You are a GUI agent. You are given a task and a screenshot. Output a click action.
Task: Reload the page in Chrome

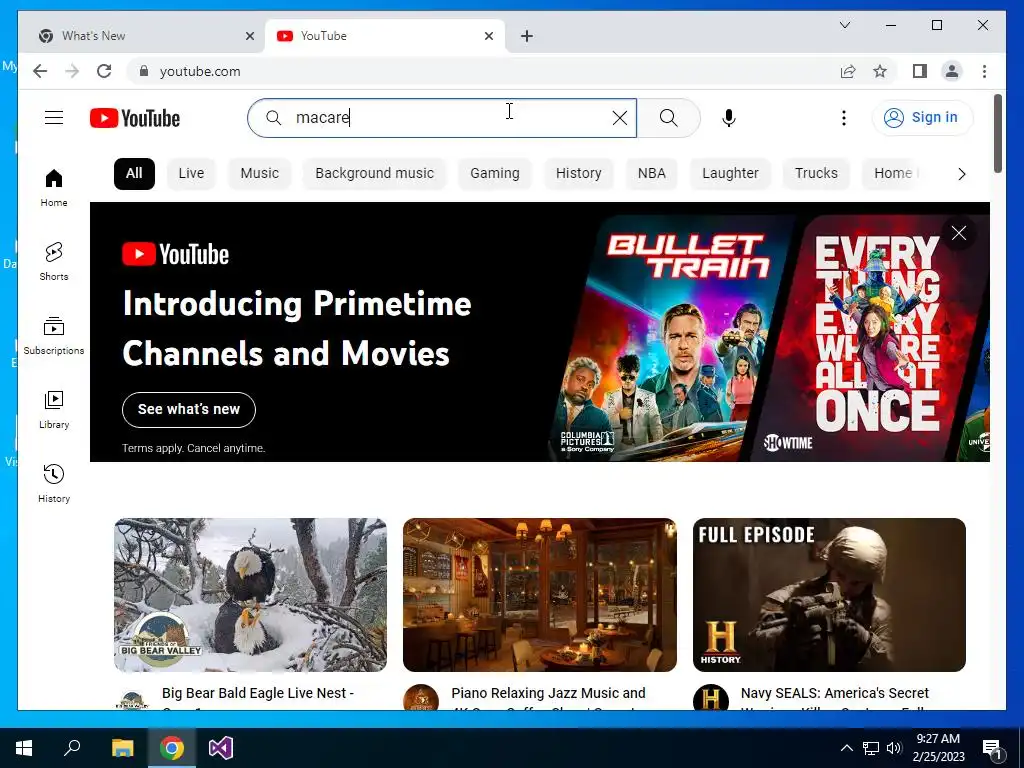104,71
